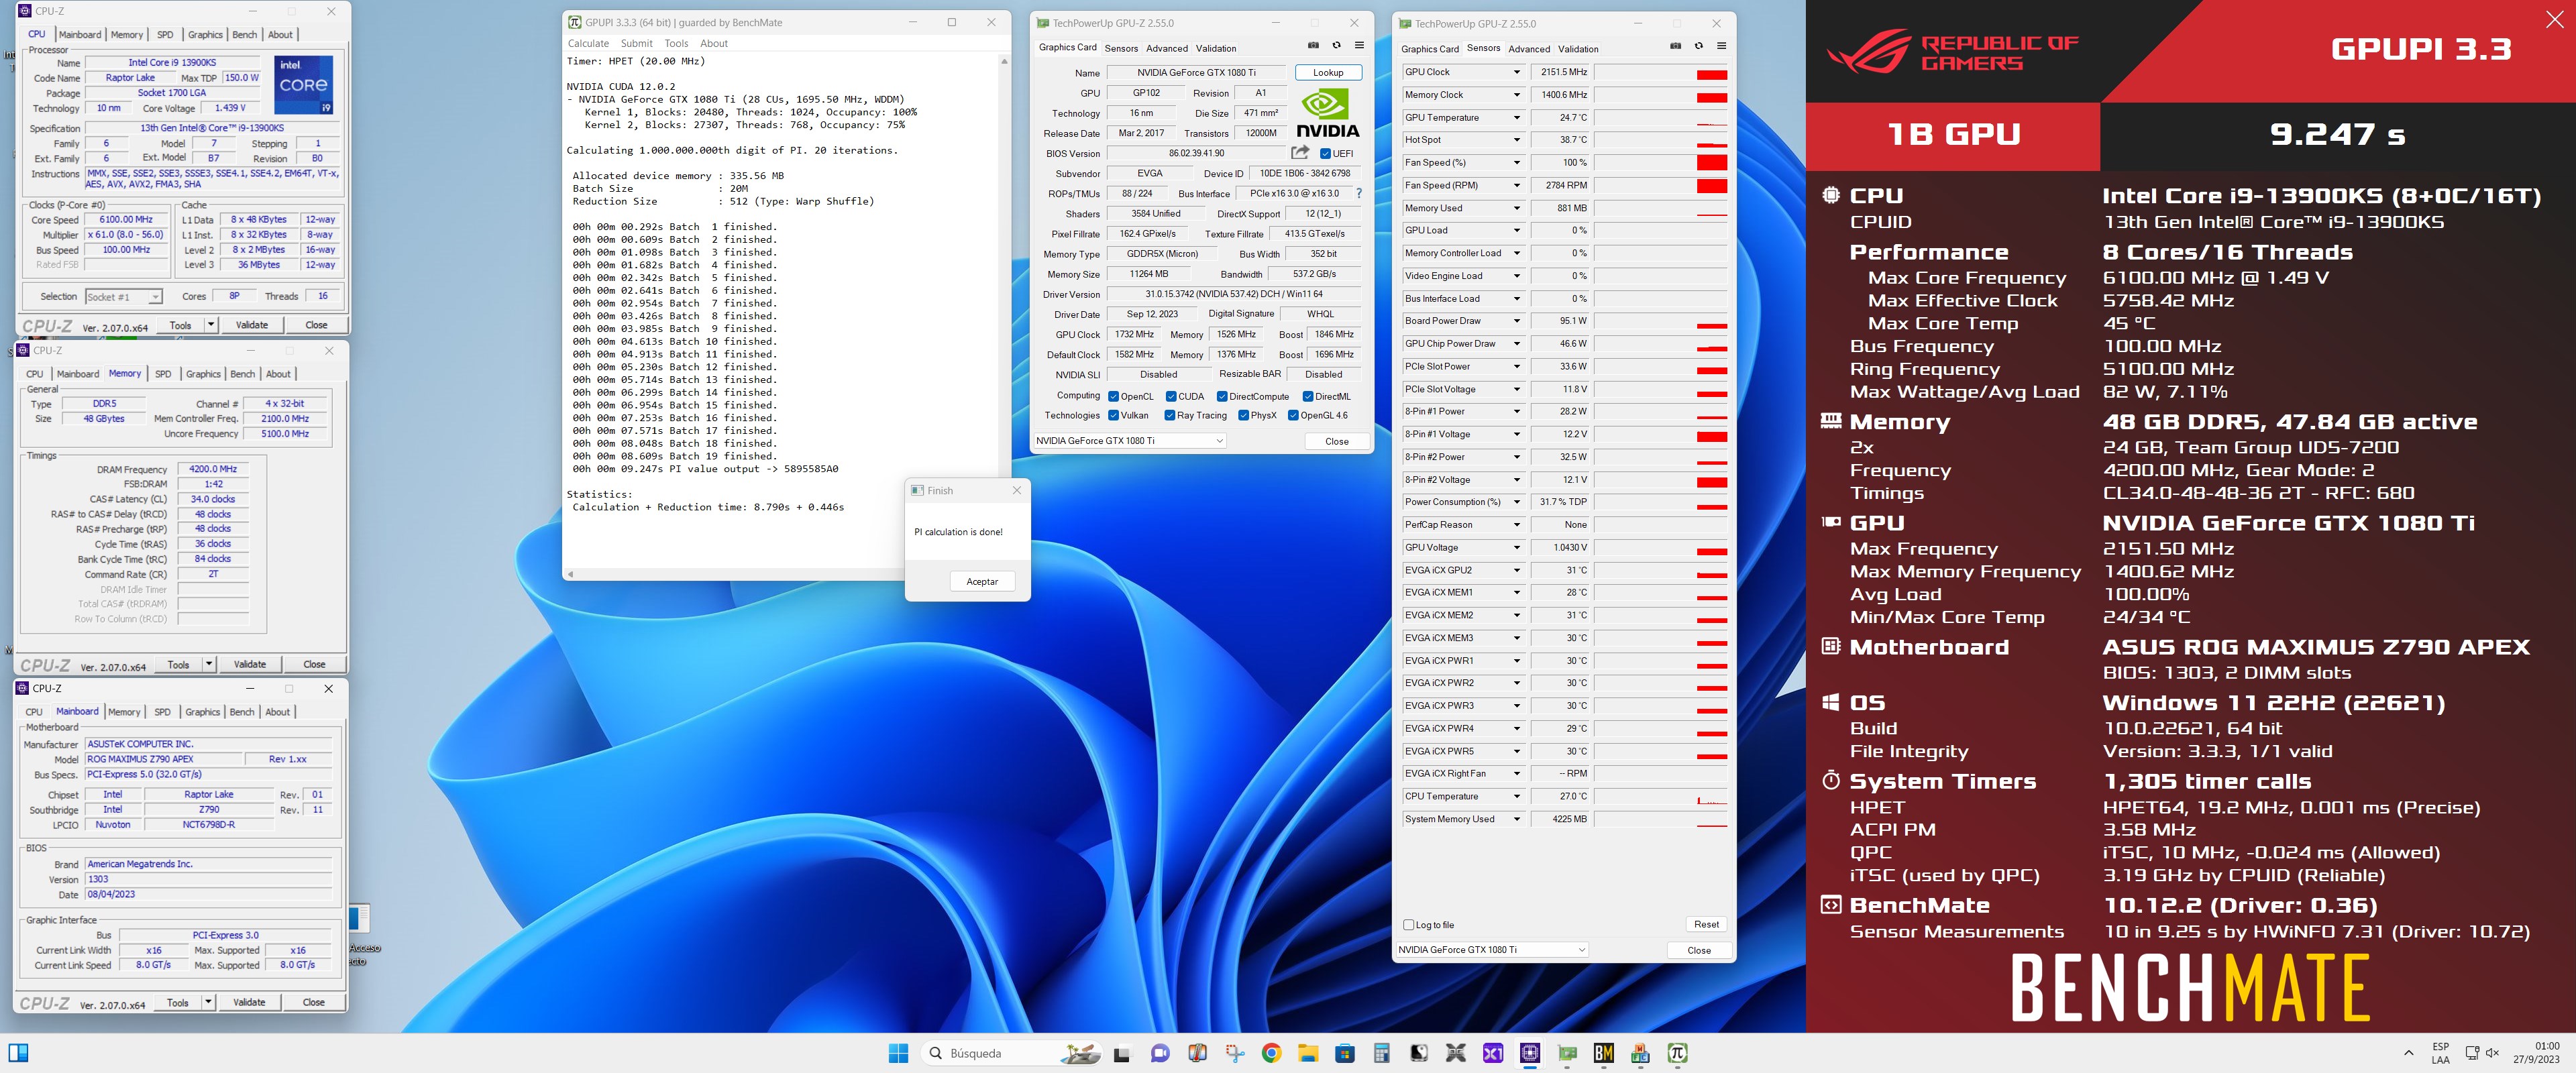Switch to Advanced tab in GPU-Z Graphics Card window
Image resolution: width=2576 pixels, height=1073 pixels.
point(1166,48)
